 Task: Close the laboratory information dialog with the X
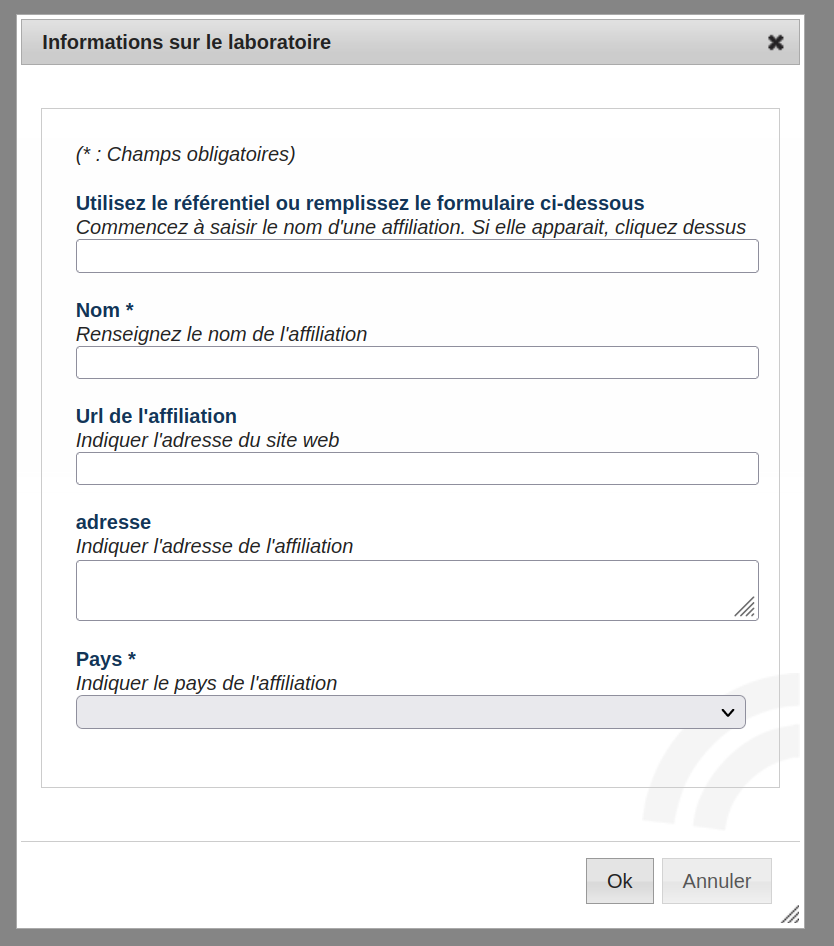point(776,42)
